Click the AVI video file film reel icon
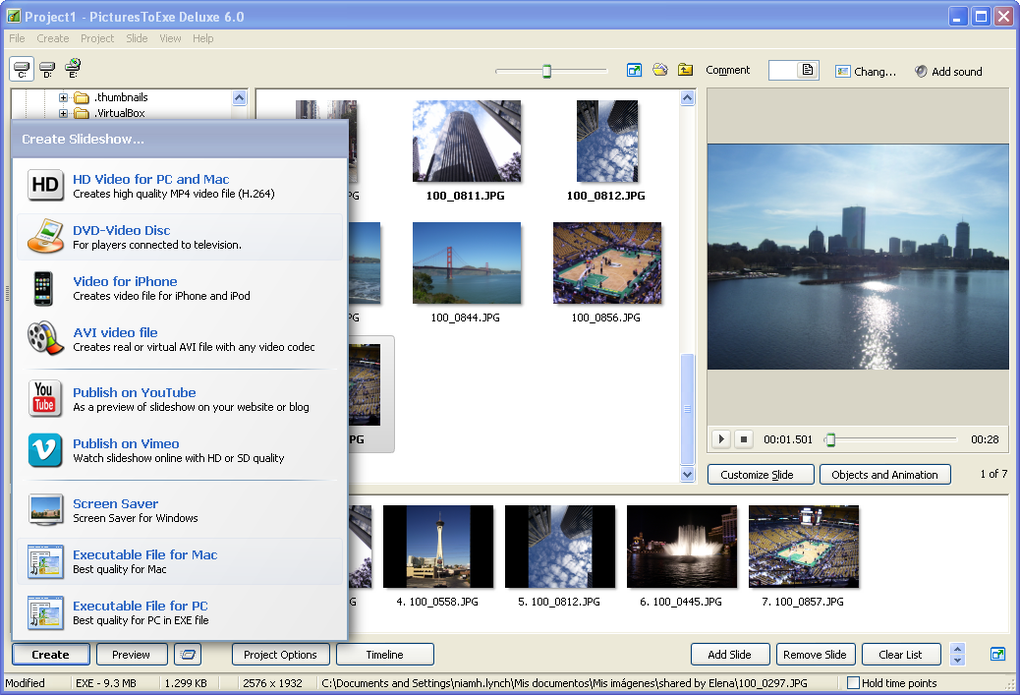Image resolution: width=1020 pixels, height=695 pixels. 46,338
